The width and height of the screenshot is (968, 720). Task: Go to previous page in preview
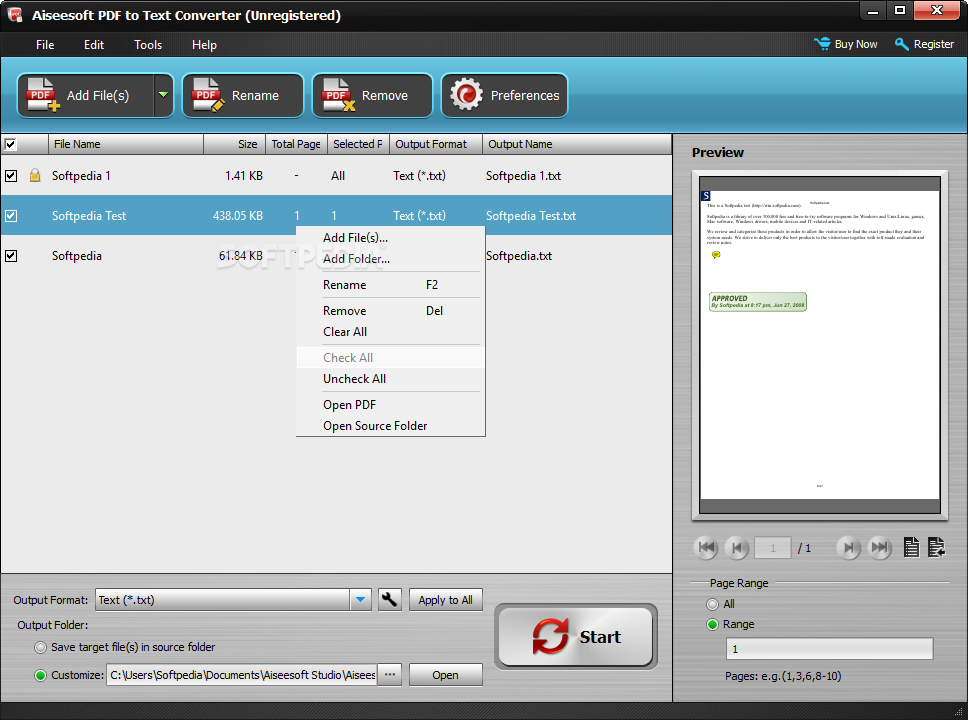click(x=736, y=547)
